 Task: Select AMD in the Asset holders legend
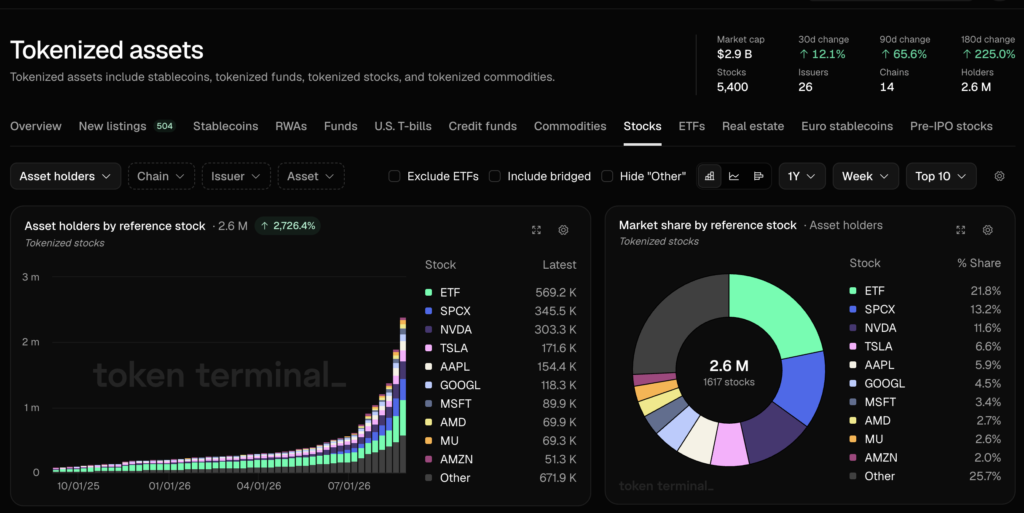pos(453,422)
